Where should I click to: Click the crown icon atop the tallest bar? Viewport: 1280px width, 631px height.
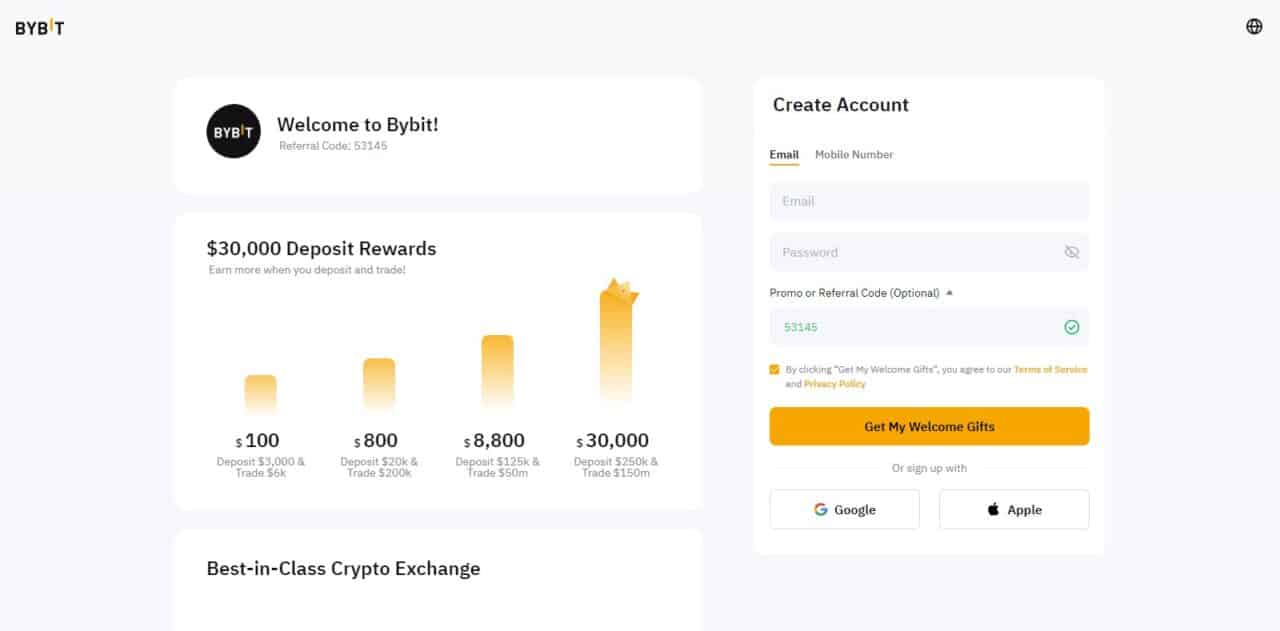pyautogui.click(x=620, y=293)
